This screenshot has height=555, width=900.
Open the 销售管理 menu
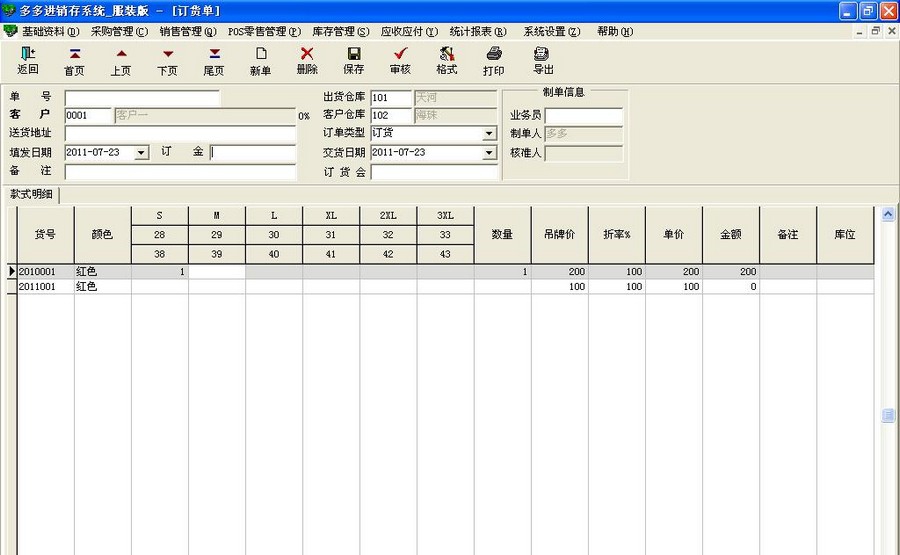click(x=188, y=32)
